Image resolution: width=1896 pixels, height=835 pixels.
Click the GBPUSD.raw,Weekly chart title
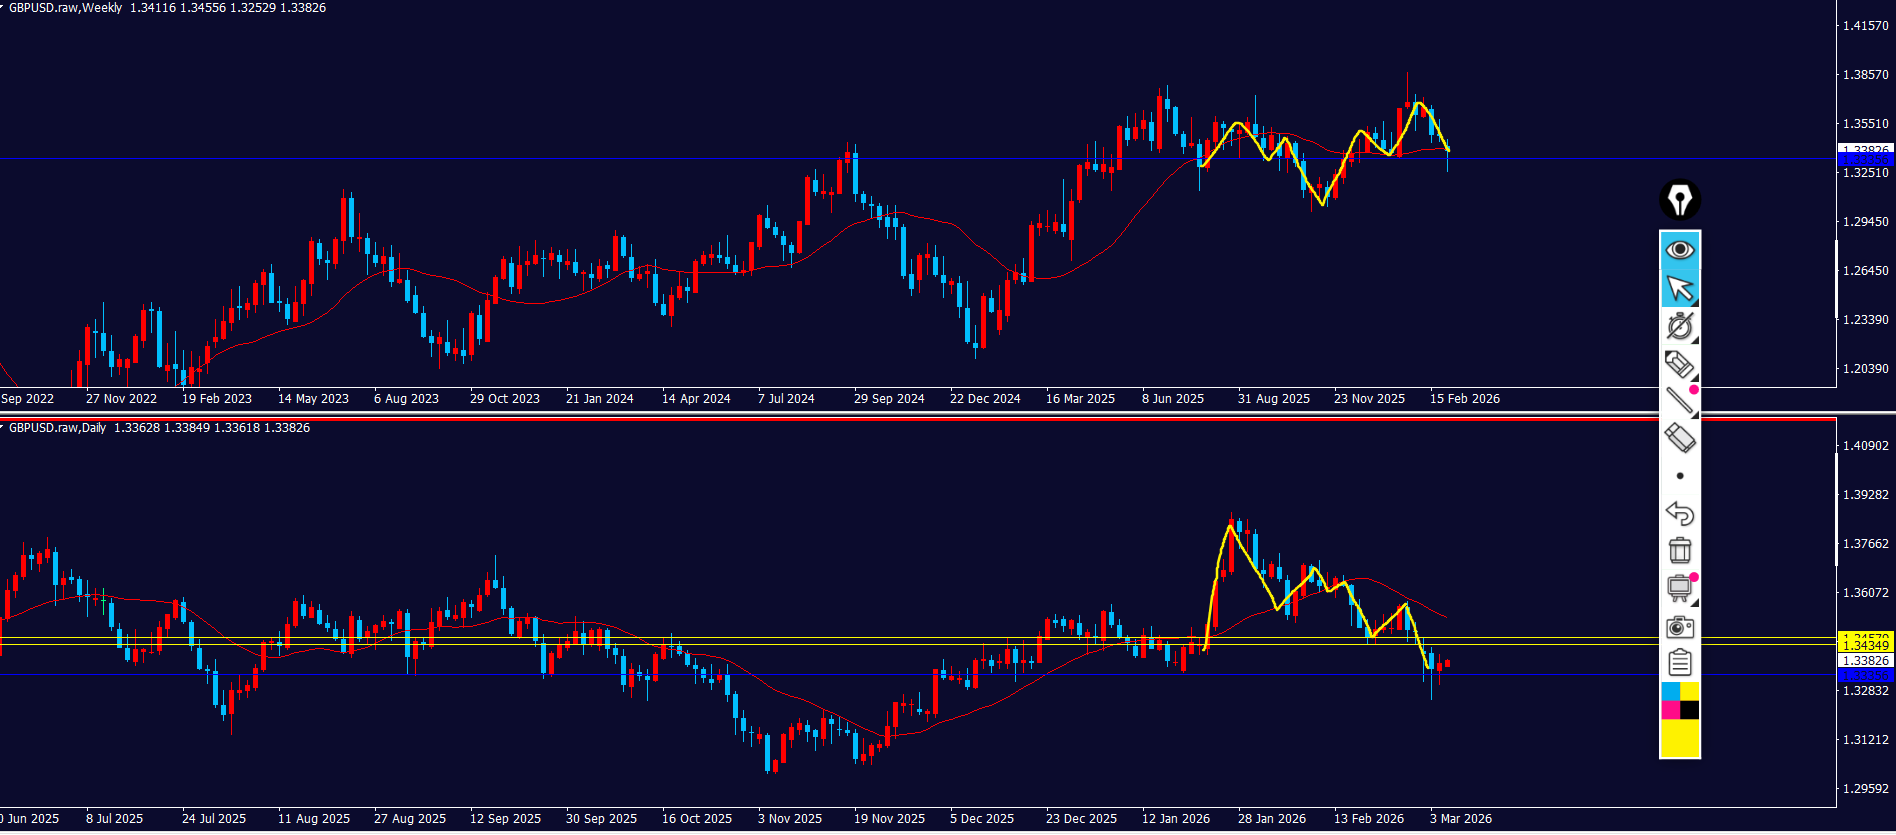pyautogui.click(x=66, y=8)
